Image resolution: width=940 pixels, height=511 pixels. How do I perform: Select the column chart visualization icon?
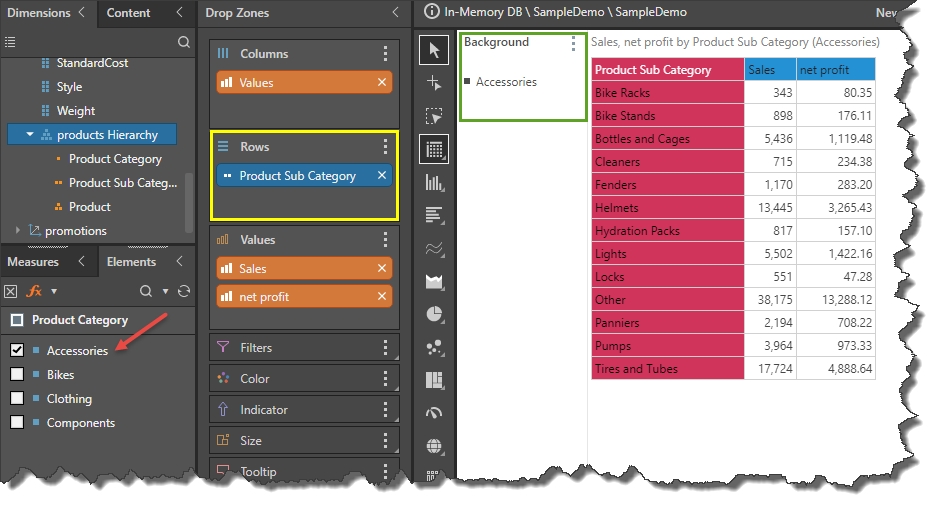point(434,182)
